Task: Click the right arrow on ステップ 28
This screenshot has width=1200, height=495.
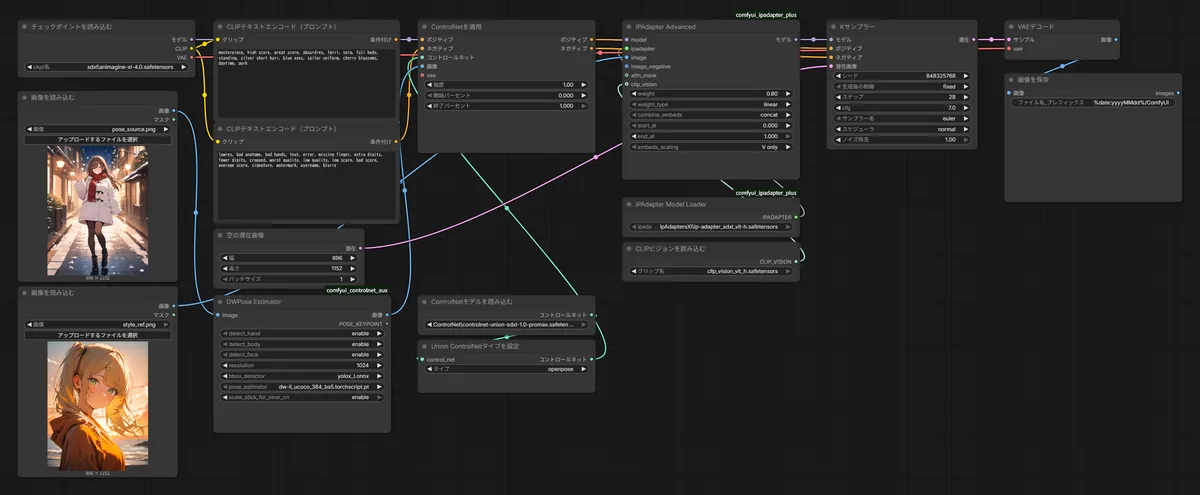Action: [x=966, y=97]
